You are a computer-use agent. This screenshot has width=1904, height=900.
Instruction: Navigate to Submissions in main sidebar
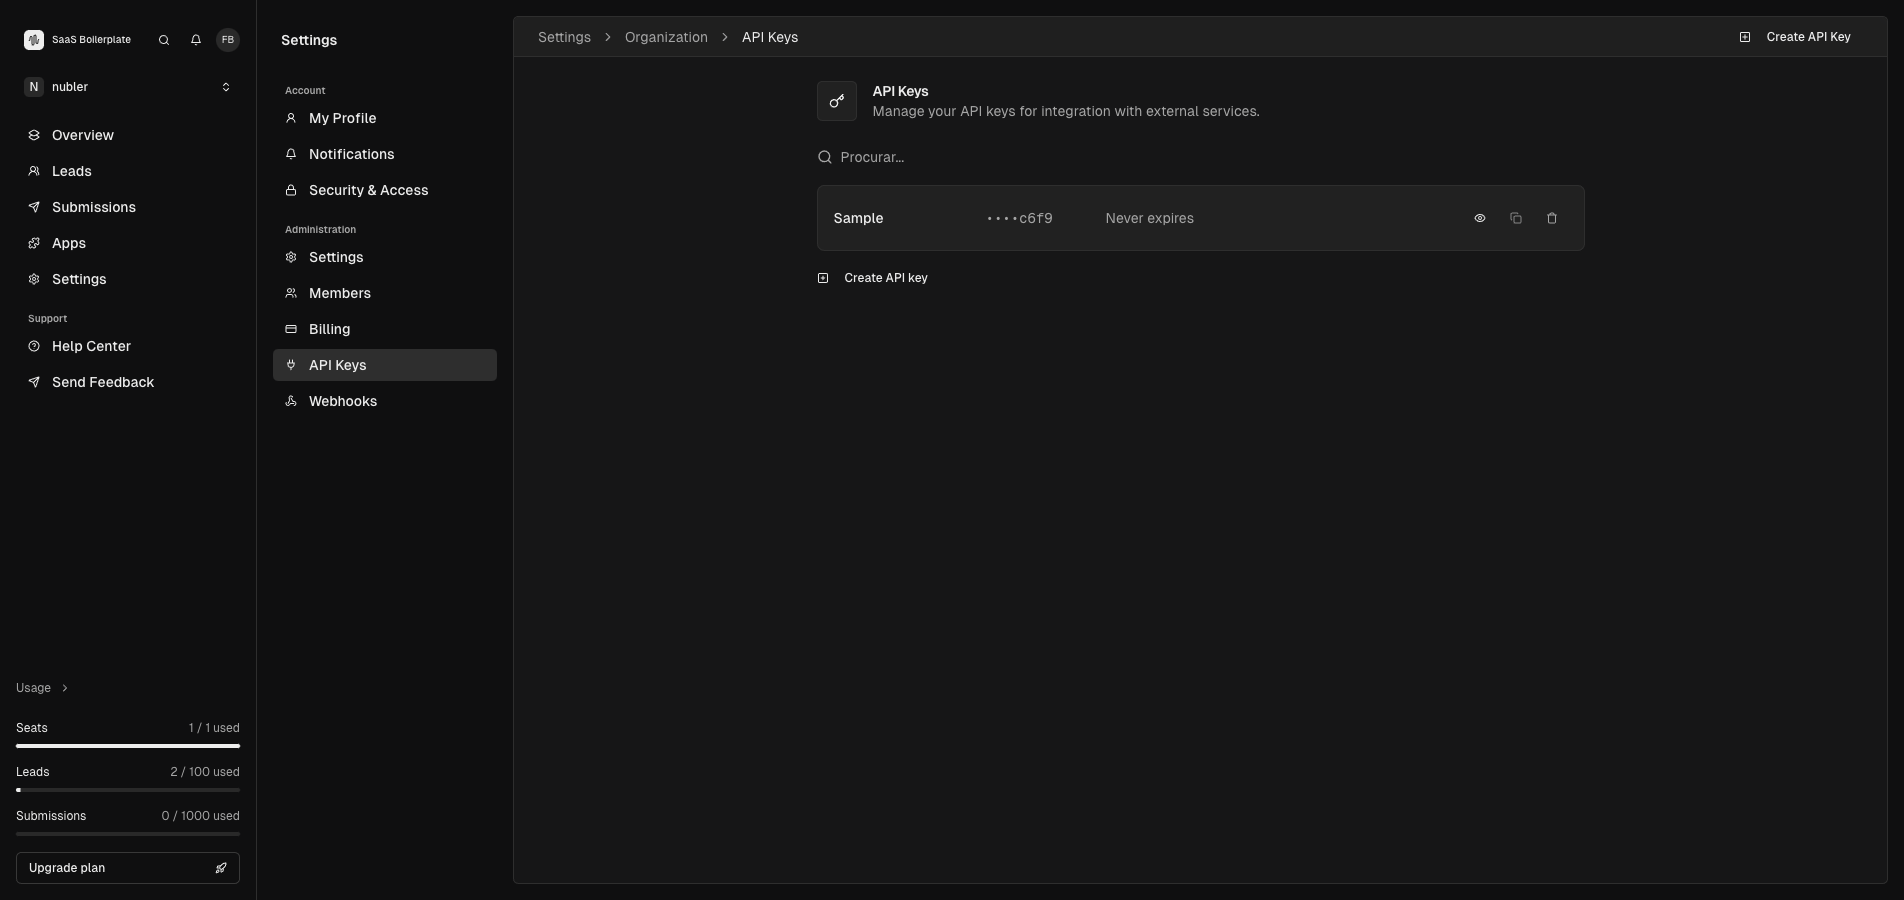click(93, 207)
